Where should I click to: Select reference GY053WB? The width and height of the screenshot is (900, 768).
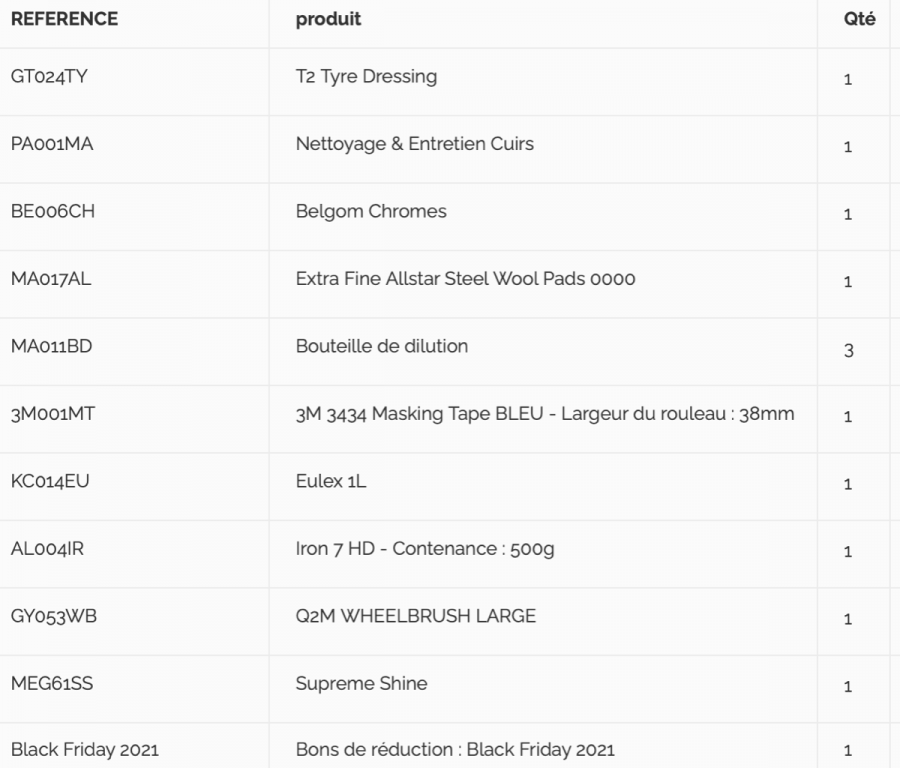54,616
